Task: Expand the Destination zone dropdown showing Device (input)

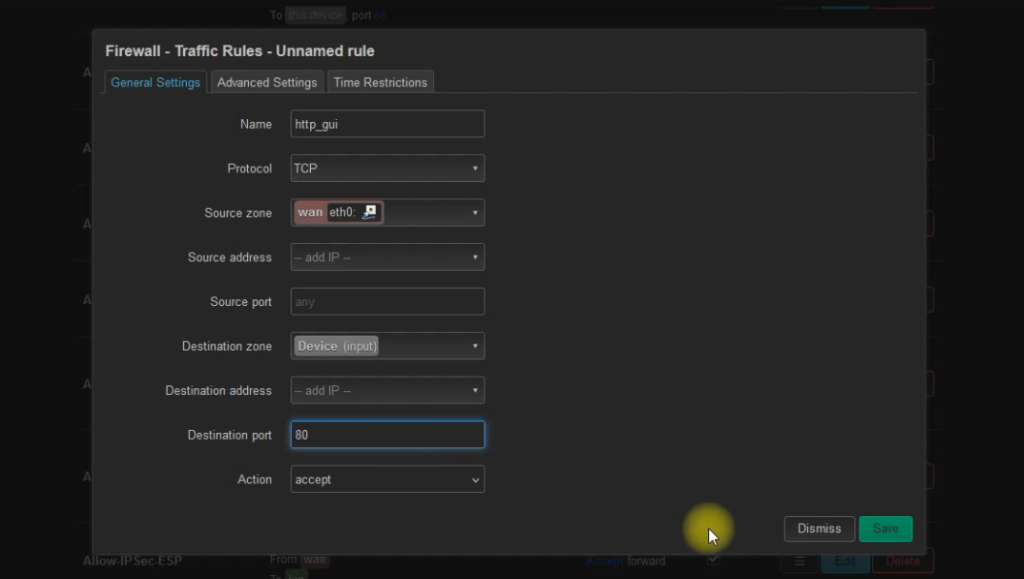Action: point(476,345)
